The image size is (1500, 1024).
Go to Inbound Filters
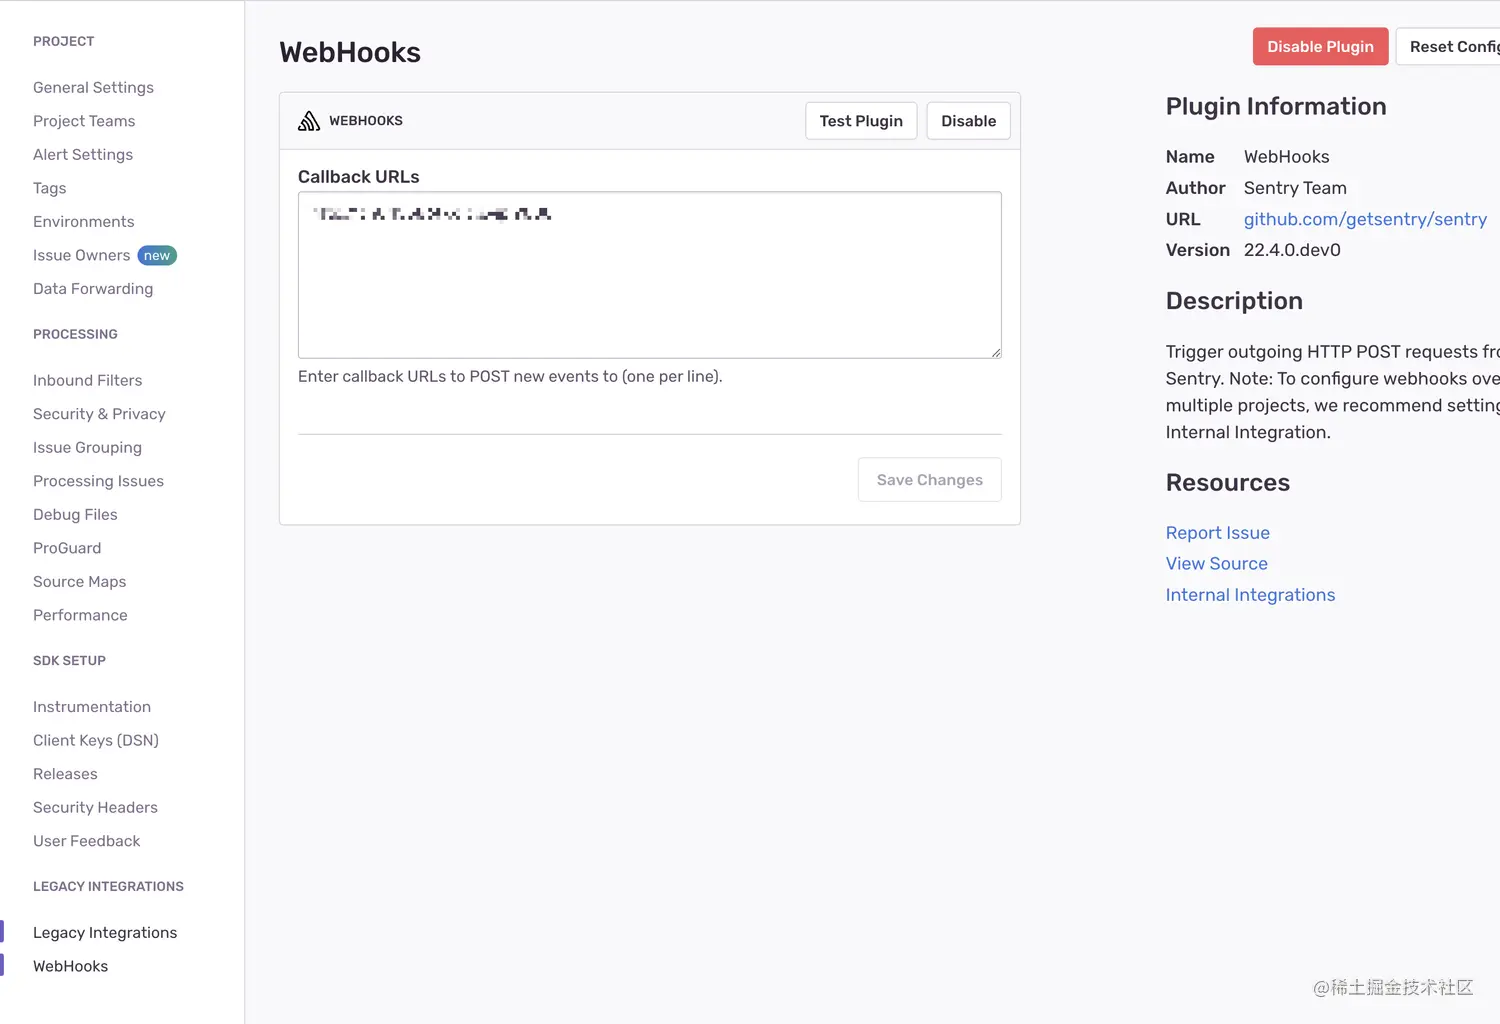coord(88,381)
